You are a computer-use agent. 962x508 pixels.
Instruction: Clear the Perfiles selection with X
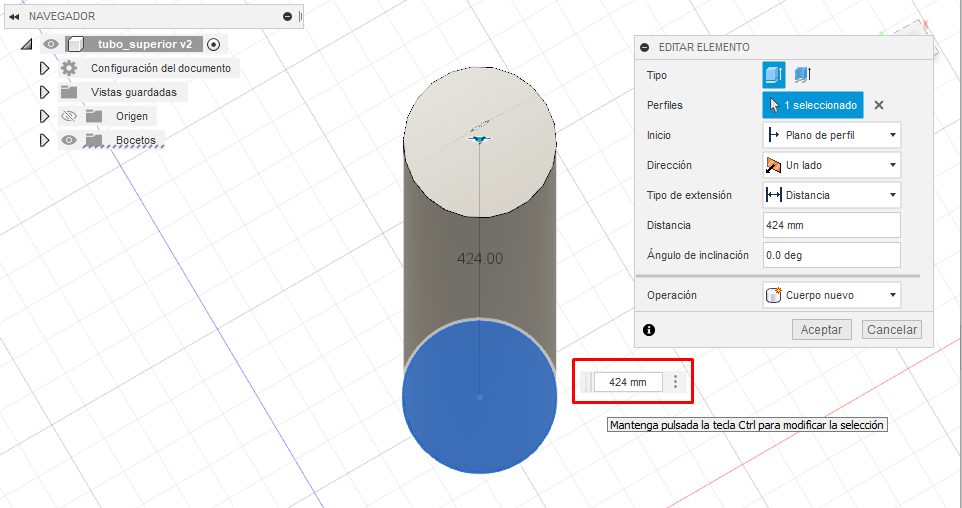coord(879,105)
